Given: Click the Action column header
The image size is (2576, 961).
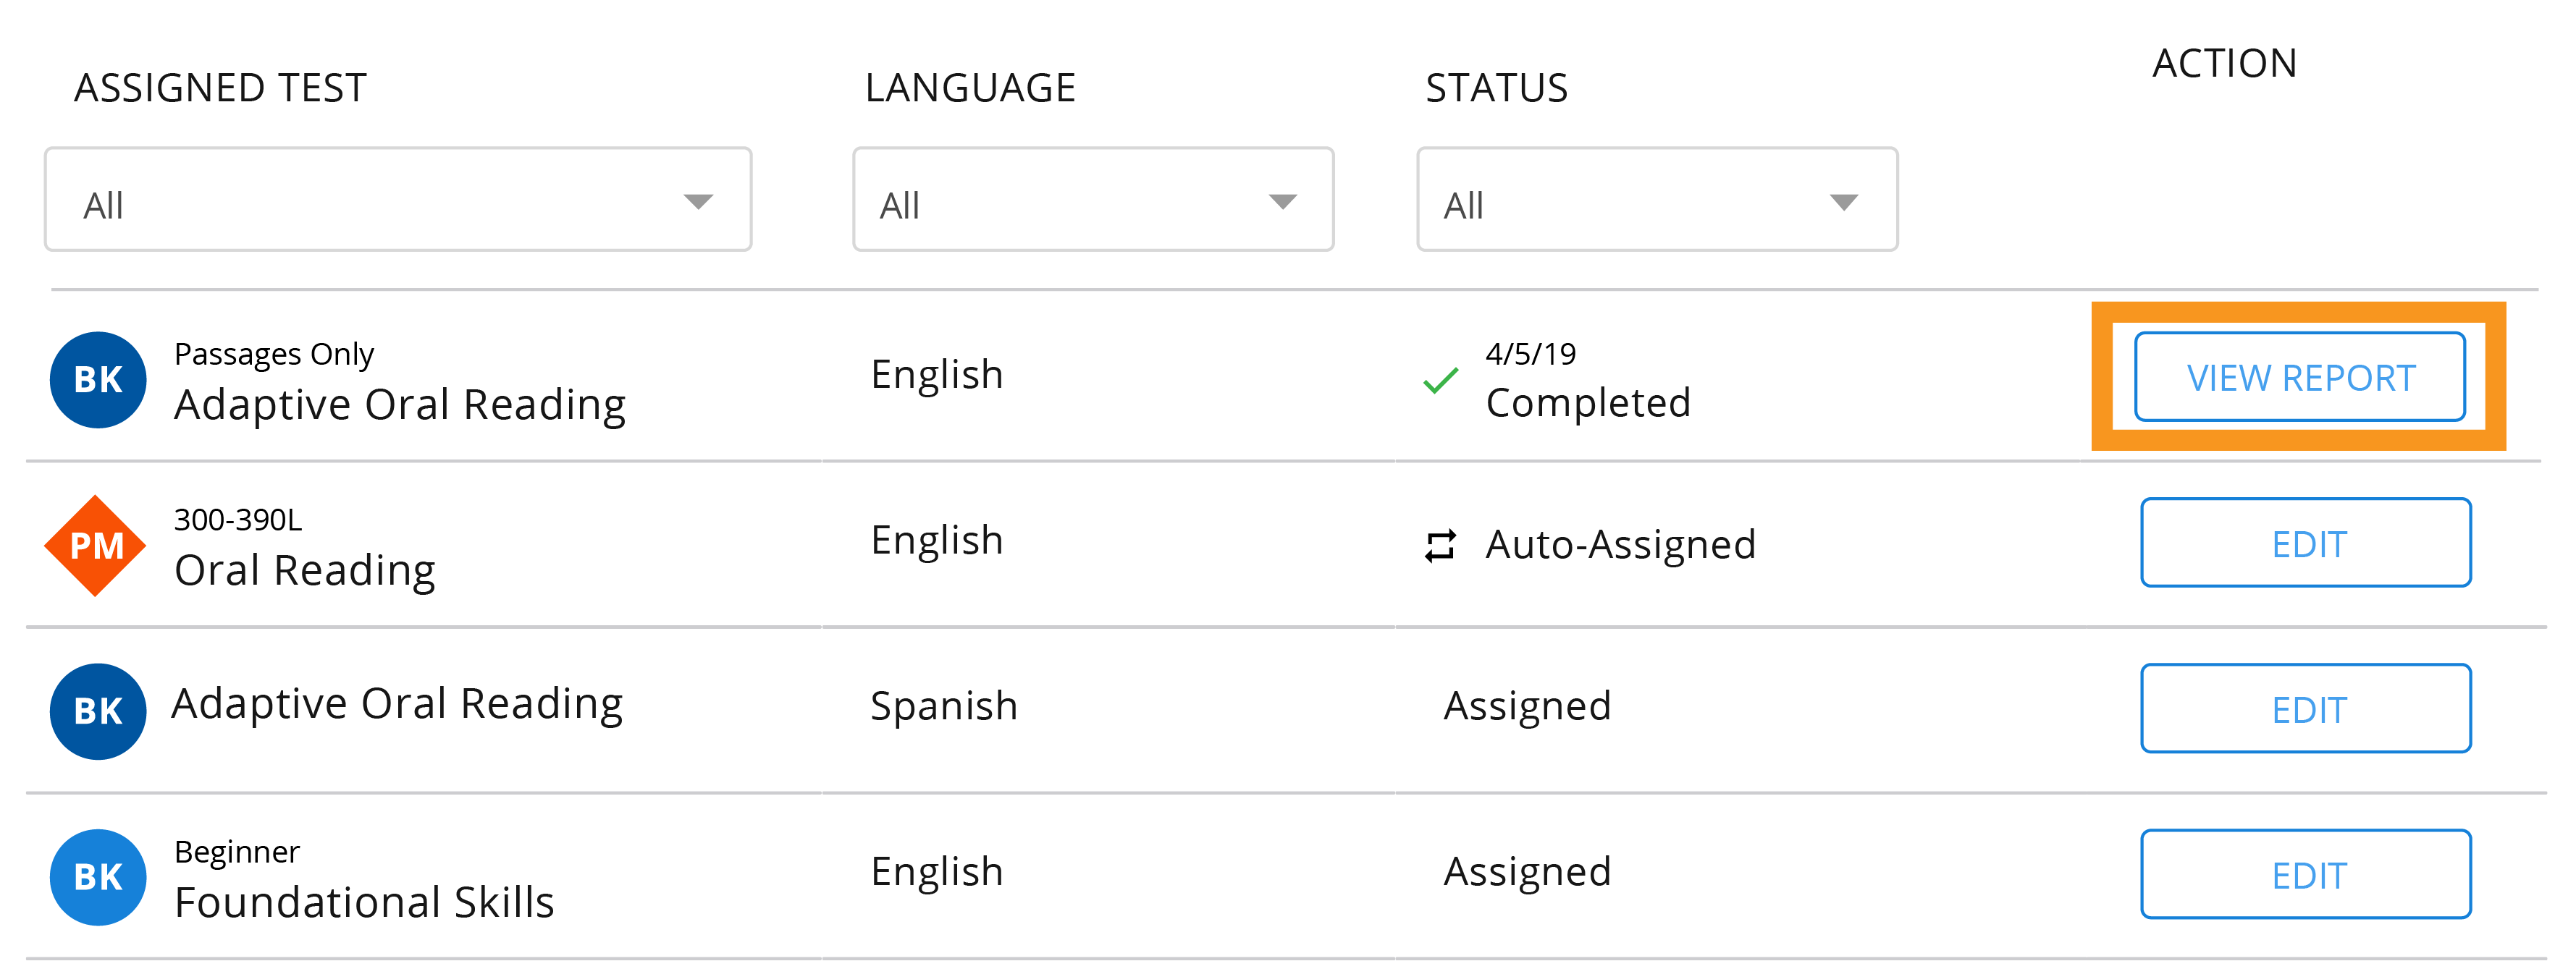Looking at the screenshot, I should pyautogui.click(x=2224, y=63).
